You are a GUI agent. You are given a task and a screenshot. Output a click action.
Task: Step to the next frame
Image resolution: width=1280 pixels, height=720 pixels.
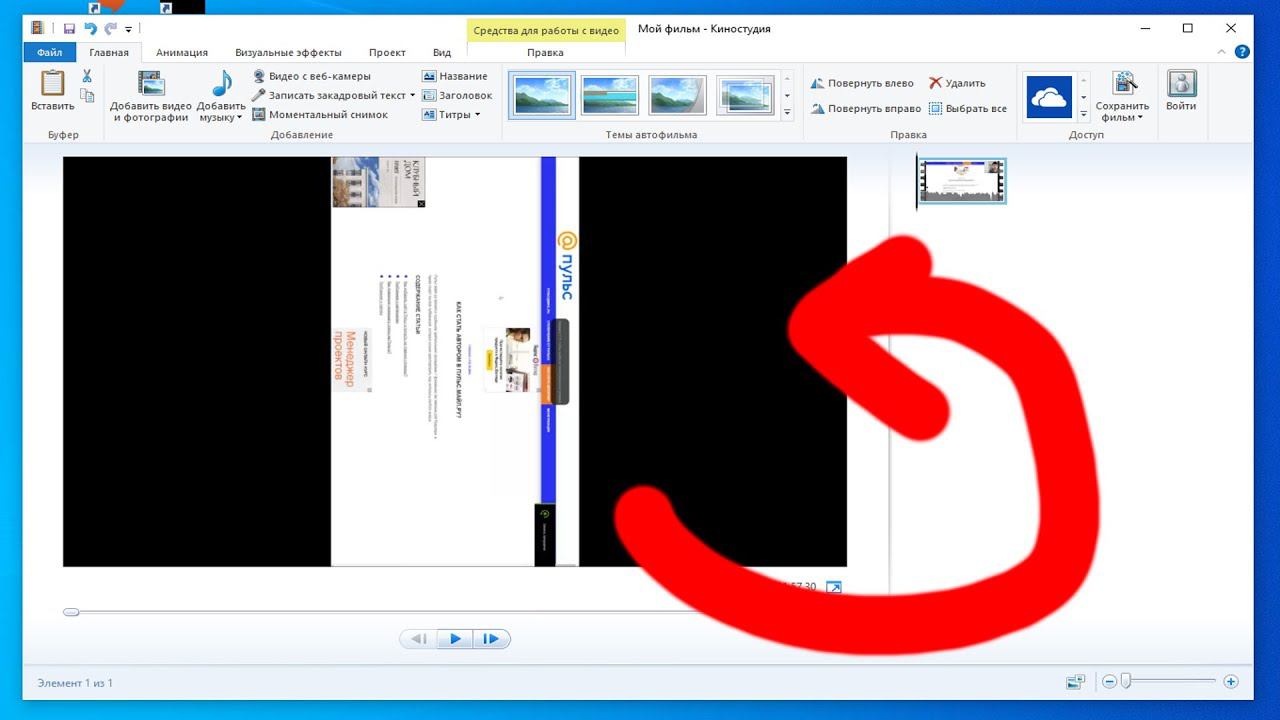click(x=491, y=639)
